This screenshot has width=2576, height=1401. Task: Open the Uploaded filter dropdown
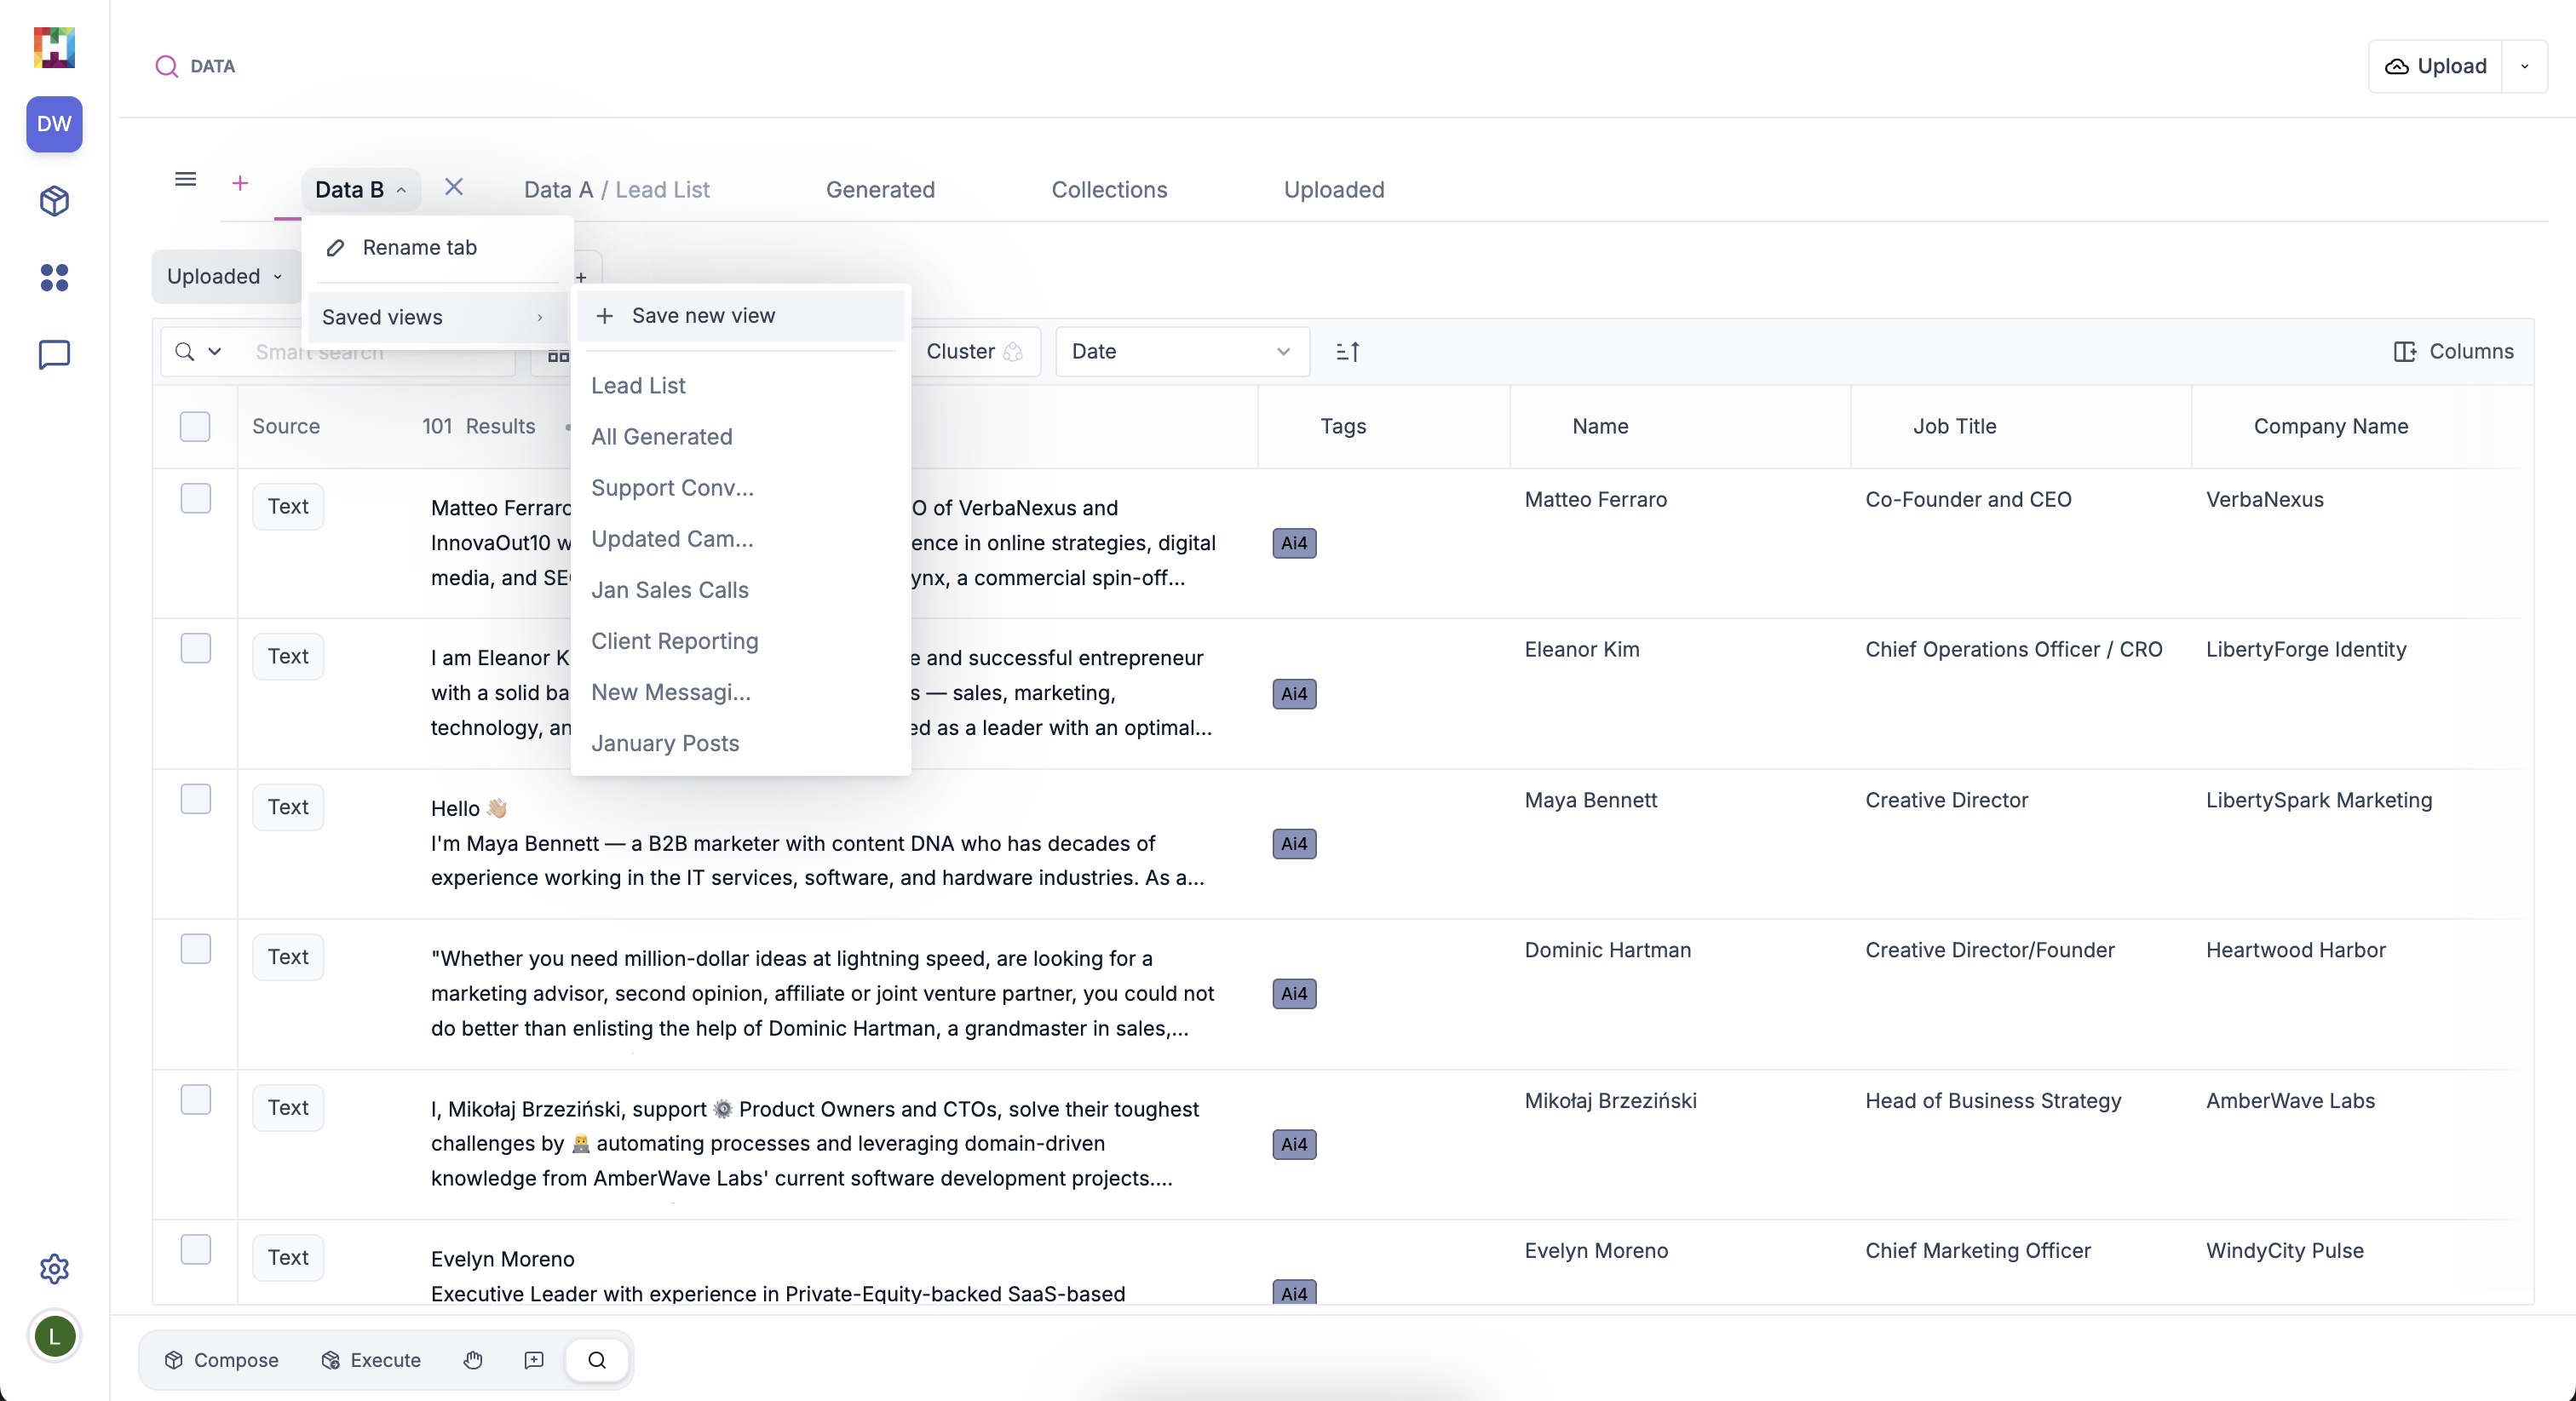[x=224, y=276]
